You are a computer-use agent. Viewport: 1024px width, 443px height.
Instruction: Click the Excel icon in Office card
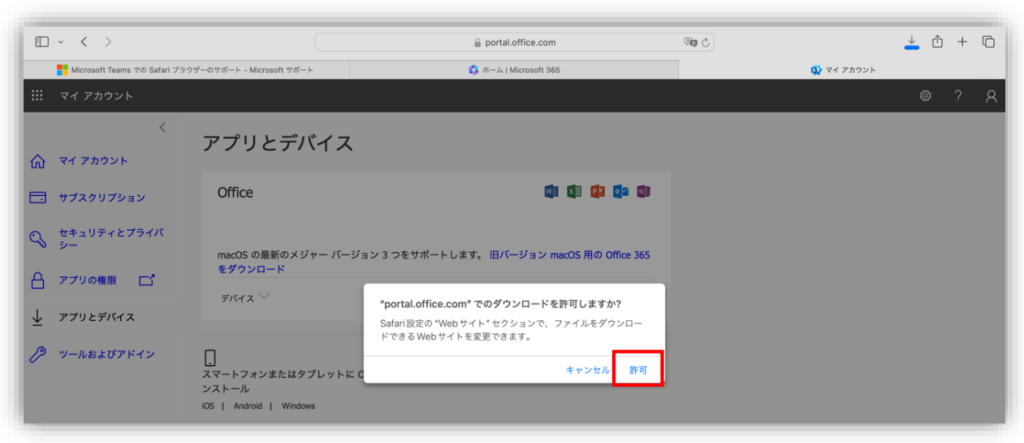574,191
